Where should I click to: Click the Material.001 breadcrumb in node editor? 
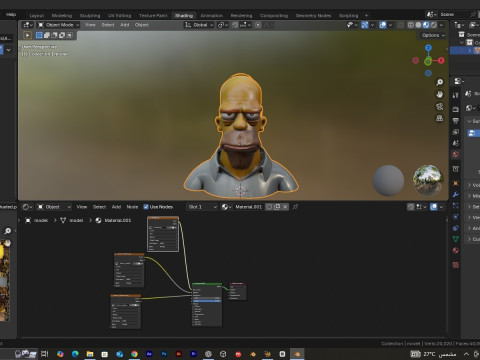tap(117, 220)
